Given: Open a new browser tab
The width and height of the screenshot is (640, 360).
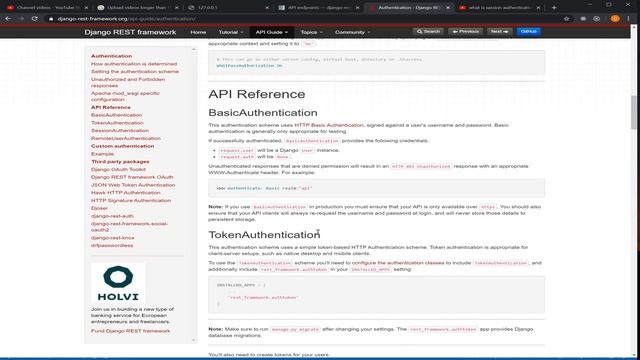Looking at the screenshot, I should pyautogui.click(x=554, y=7).
